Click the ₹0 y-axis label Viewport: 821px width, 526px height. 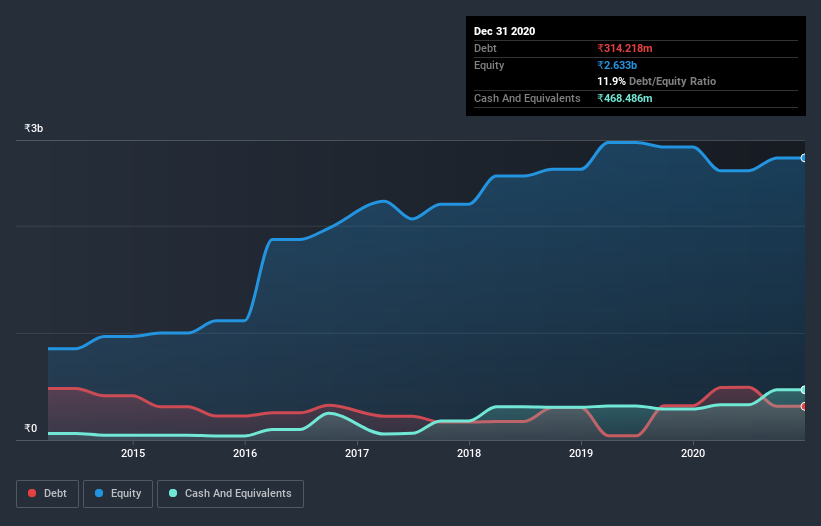[31, 428]
